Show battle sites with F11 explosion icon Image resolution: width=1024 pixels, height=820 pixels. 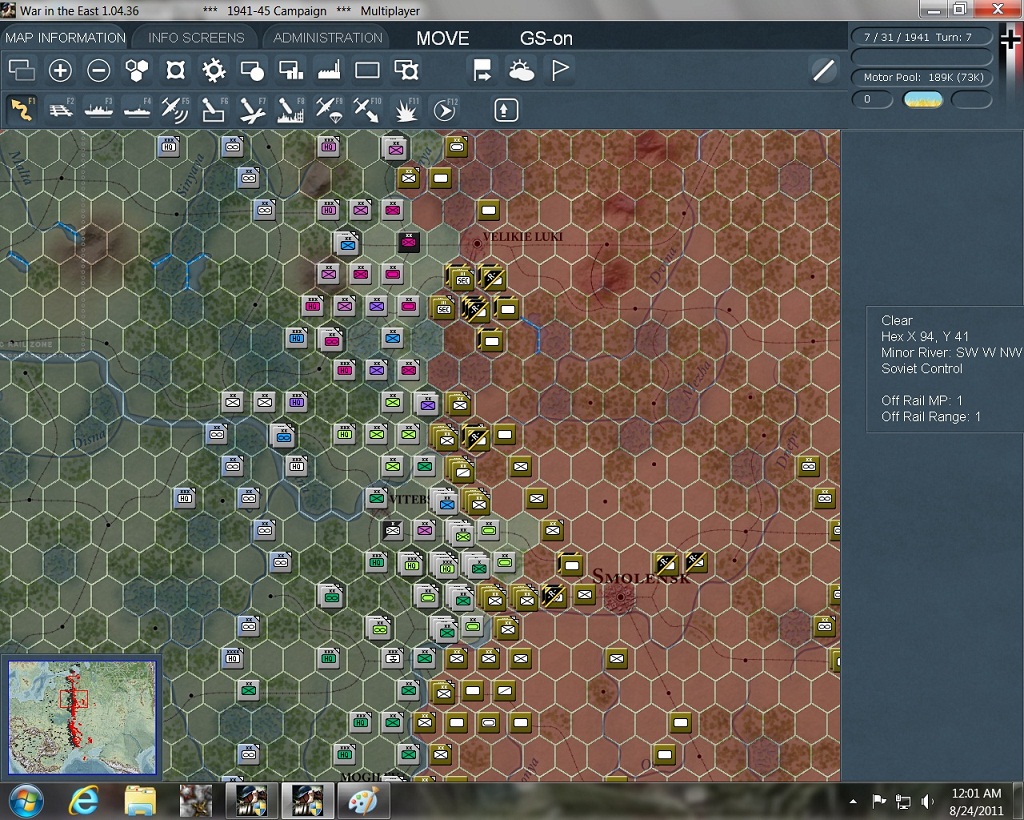pos(406,110)
